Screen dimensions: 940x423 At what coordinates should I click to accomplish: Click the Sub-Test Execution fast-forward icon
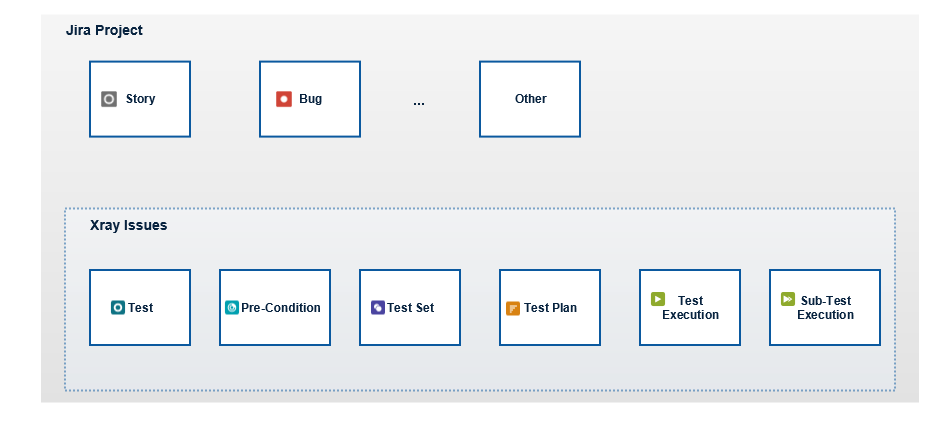coord(788,299)
